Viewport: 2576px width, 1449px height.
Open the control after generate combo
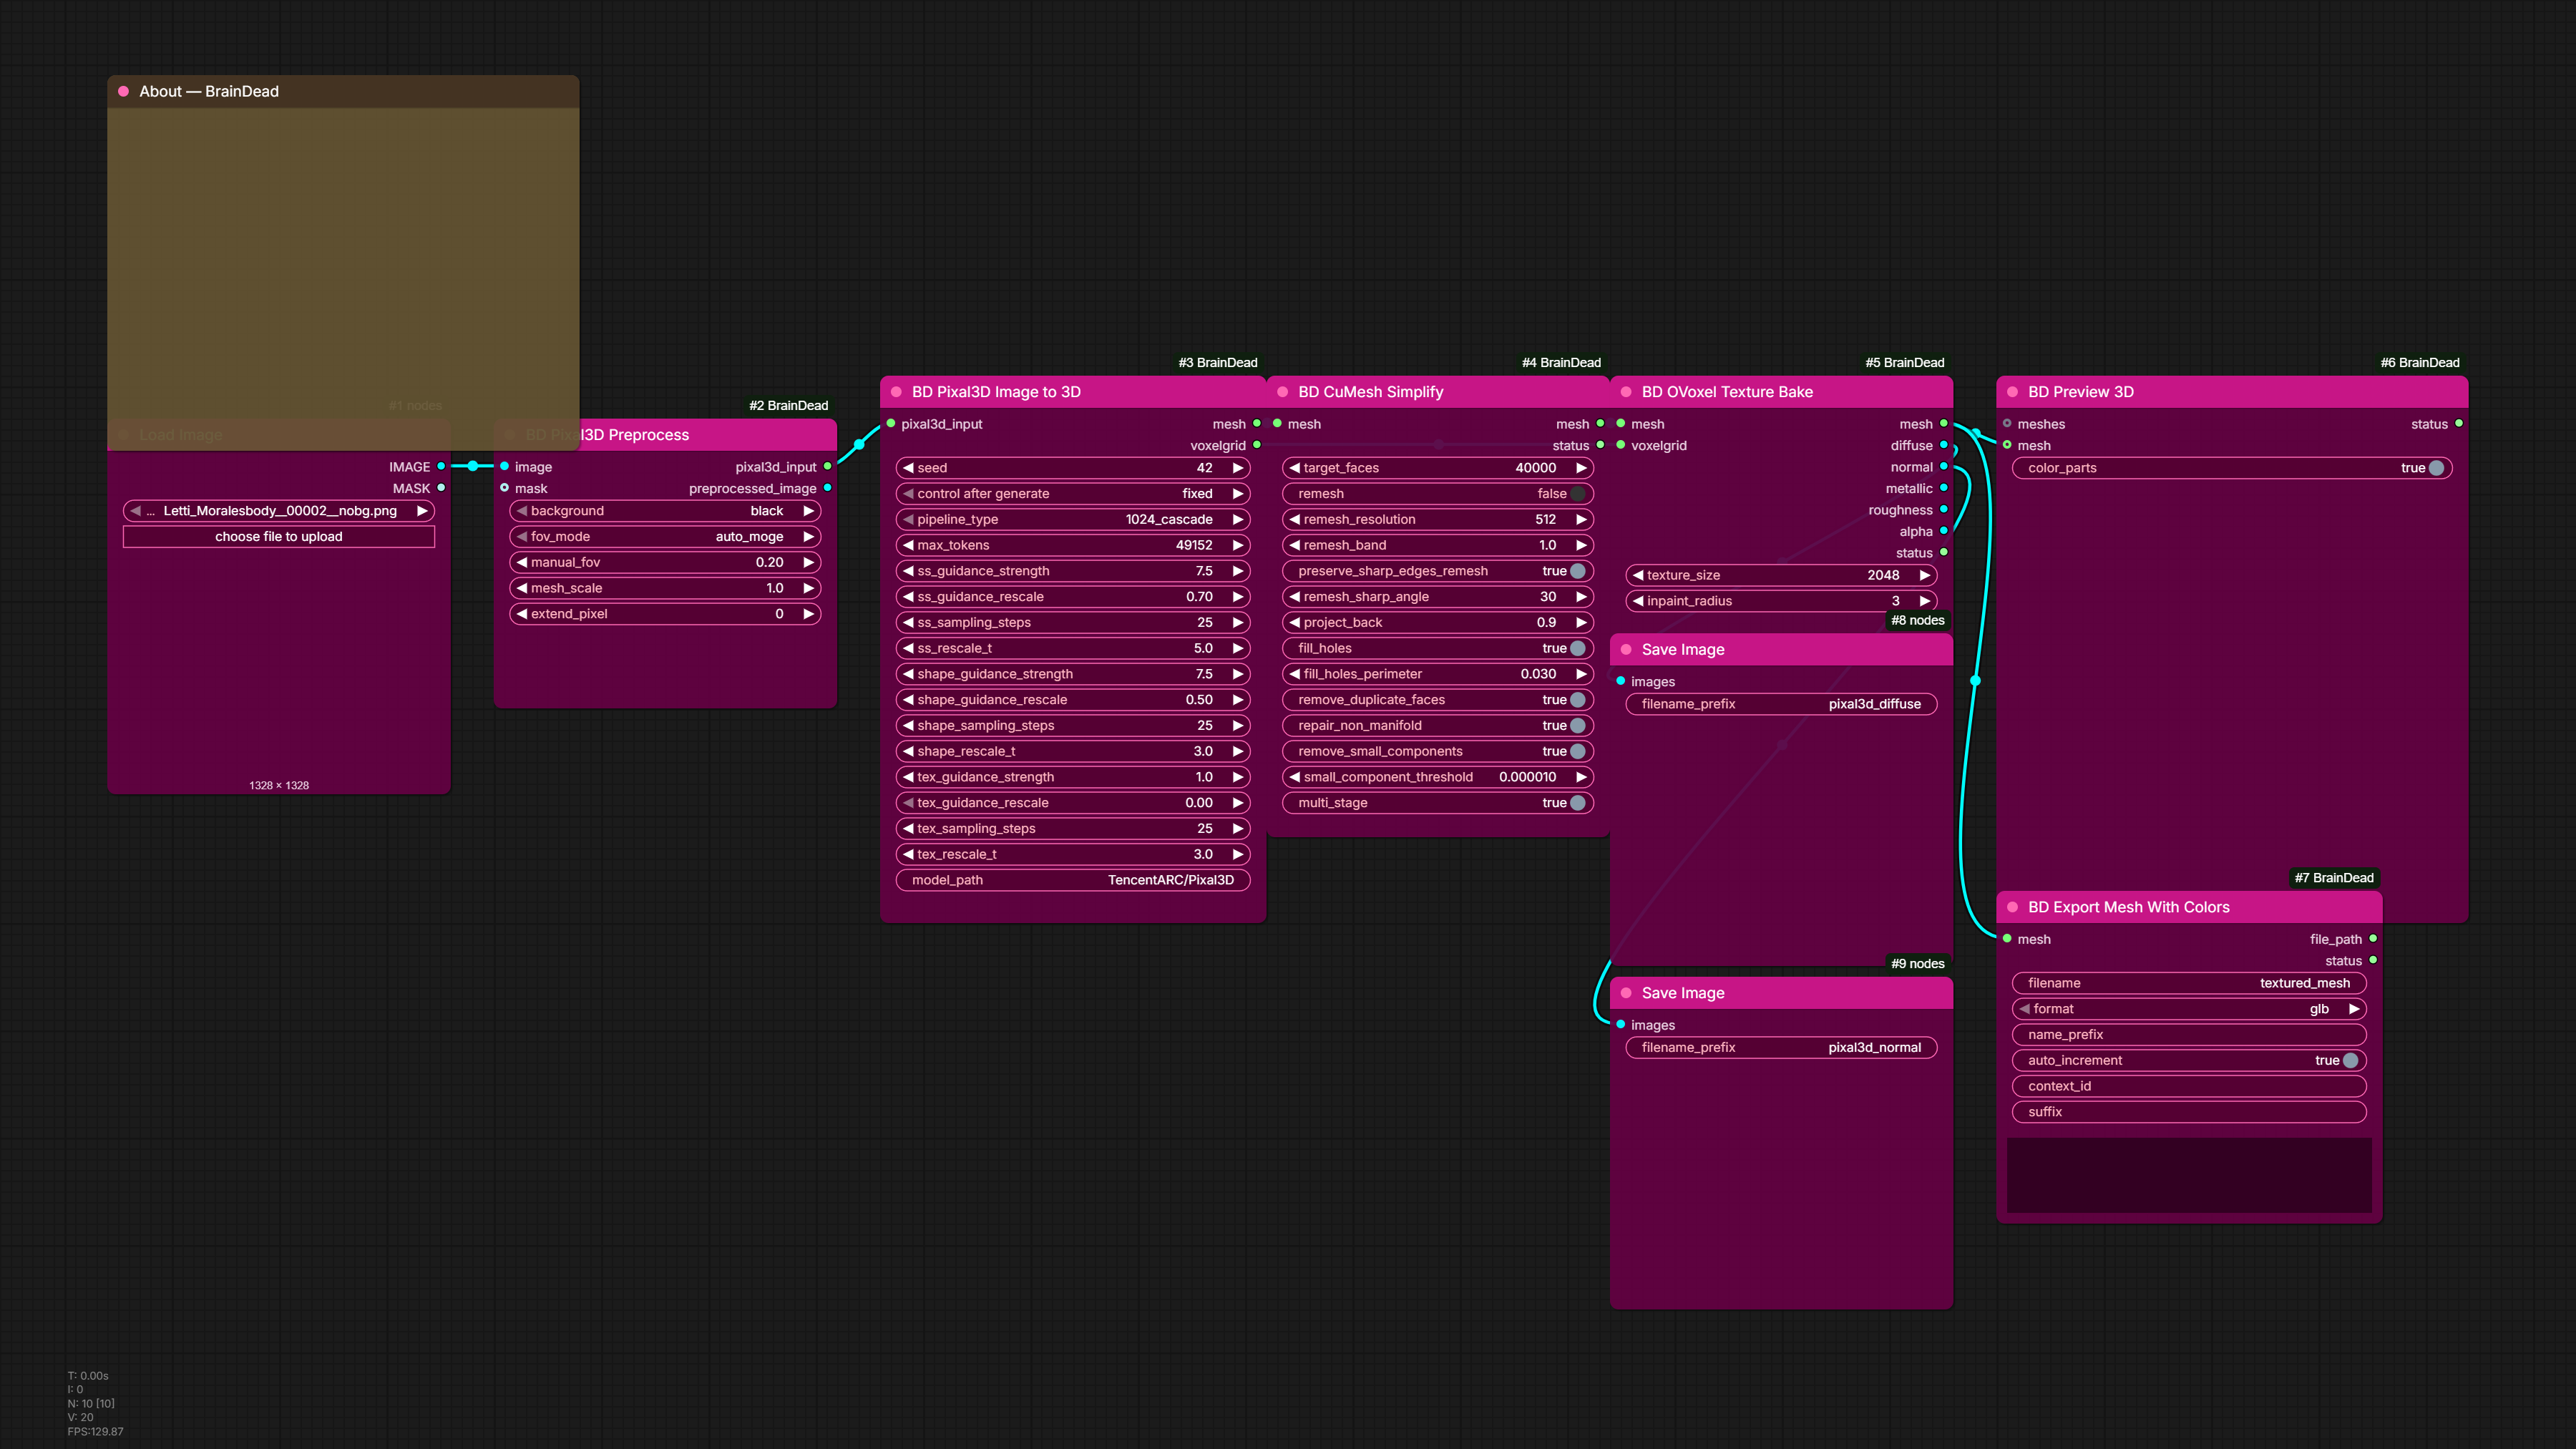[x=1073, y=494]
